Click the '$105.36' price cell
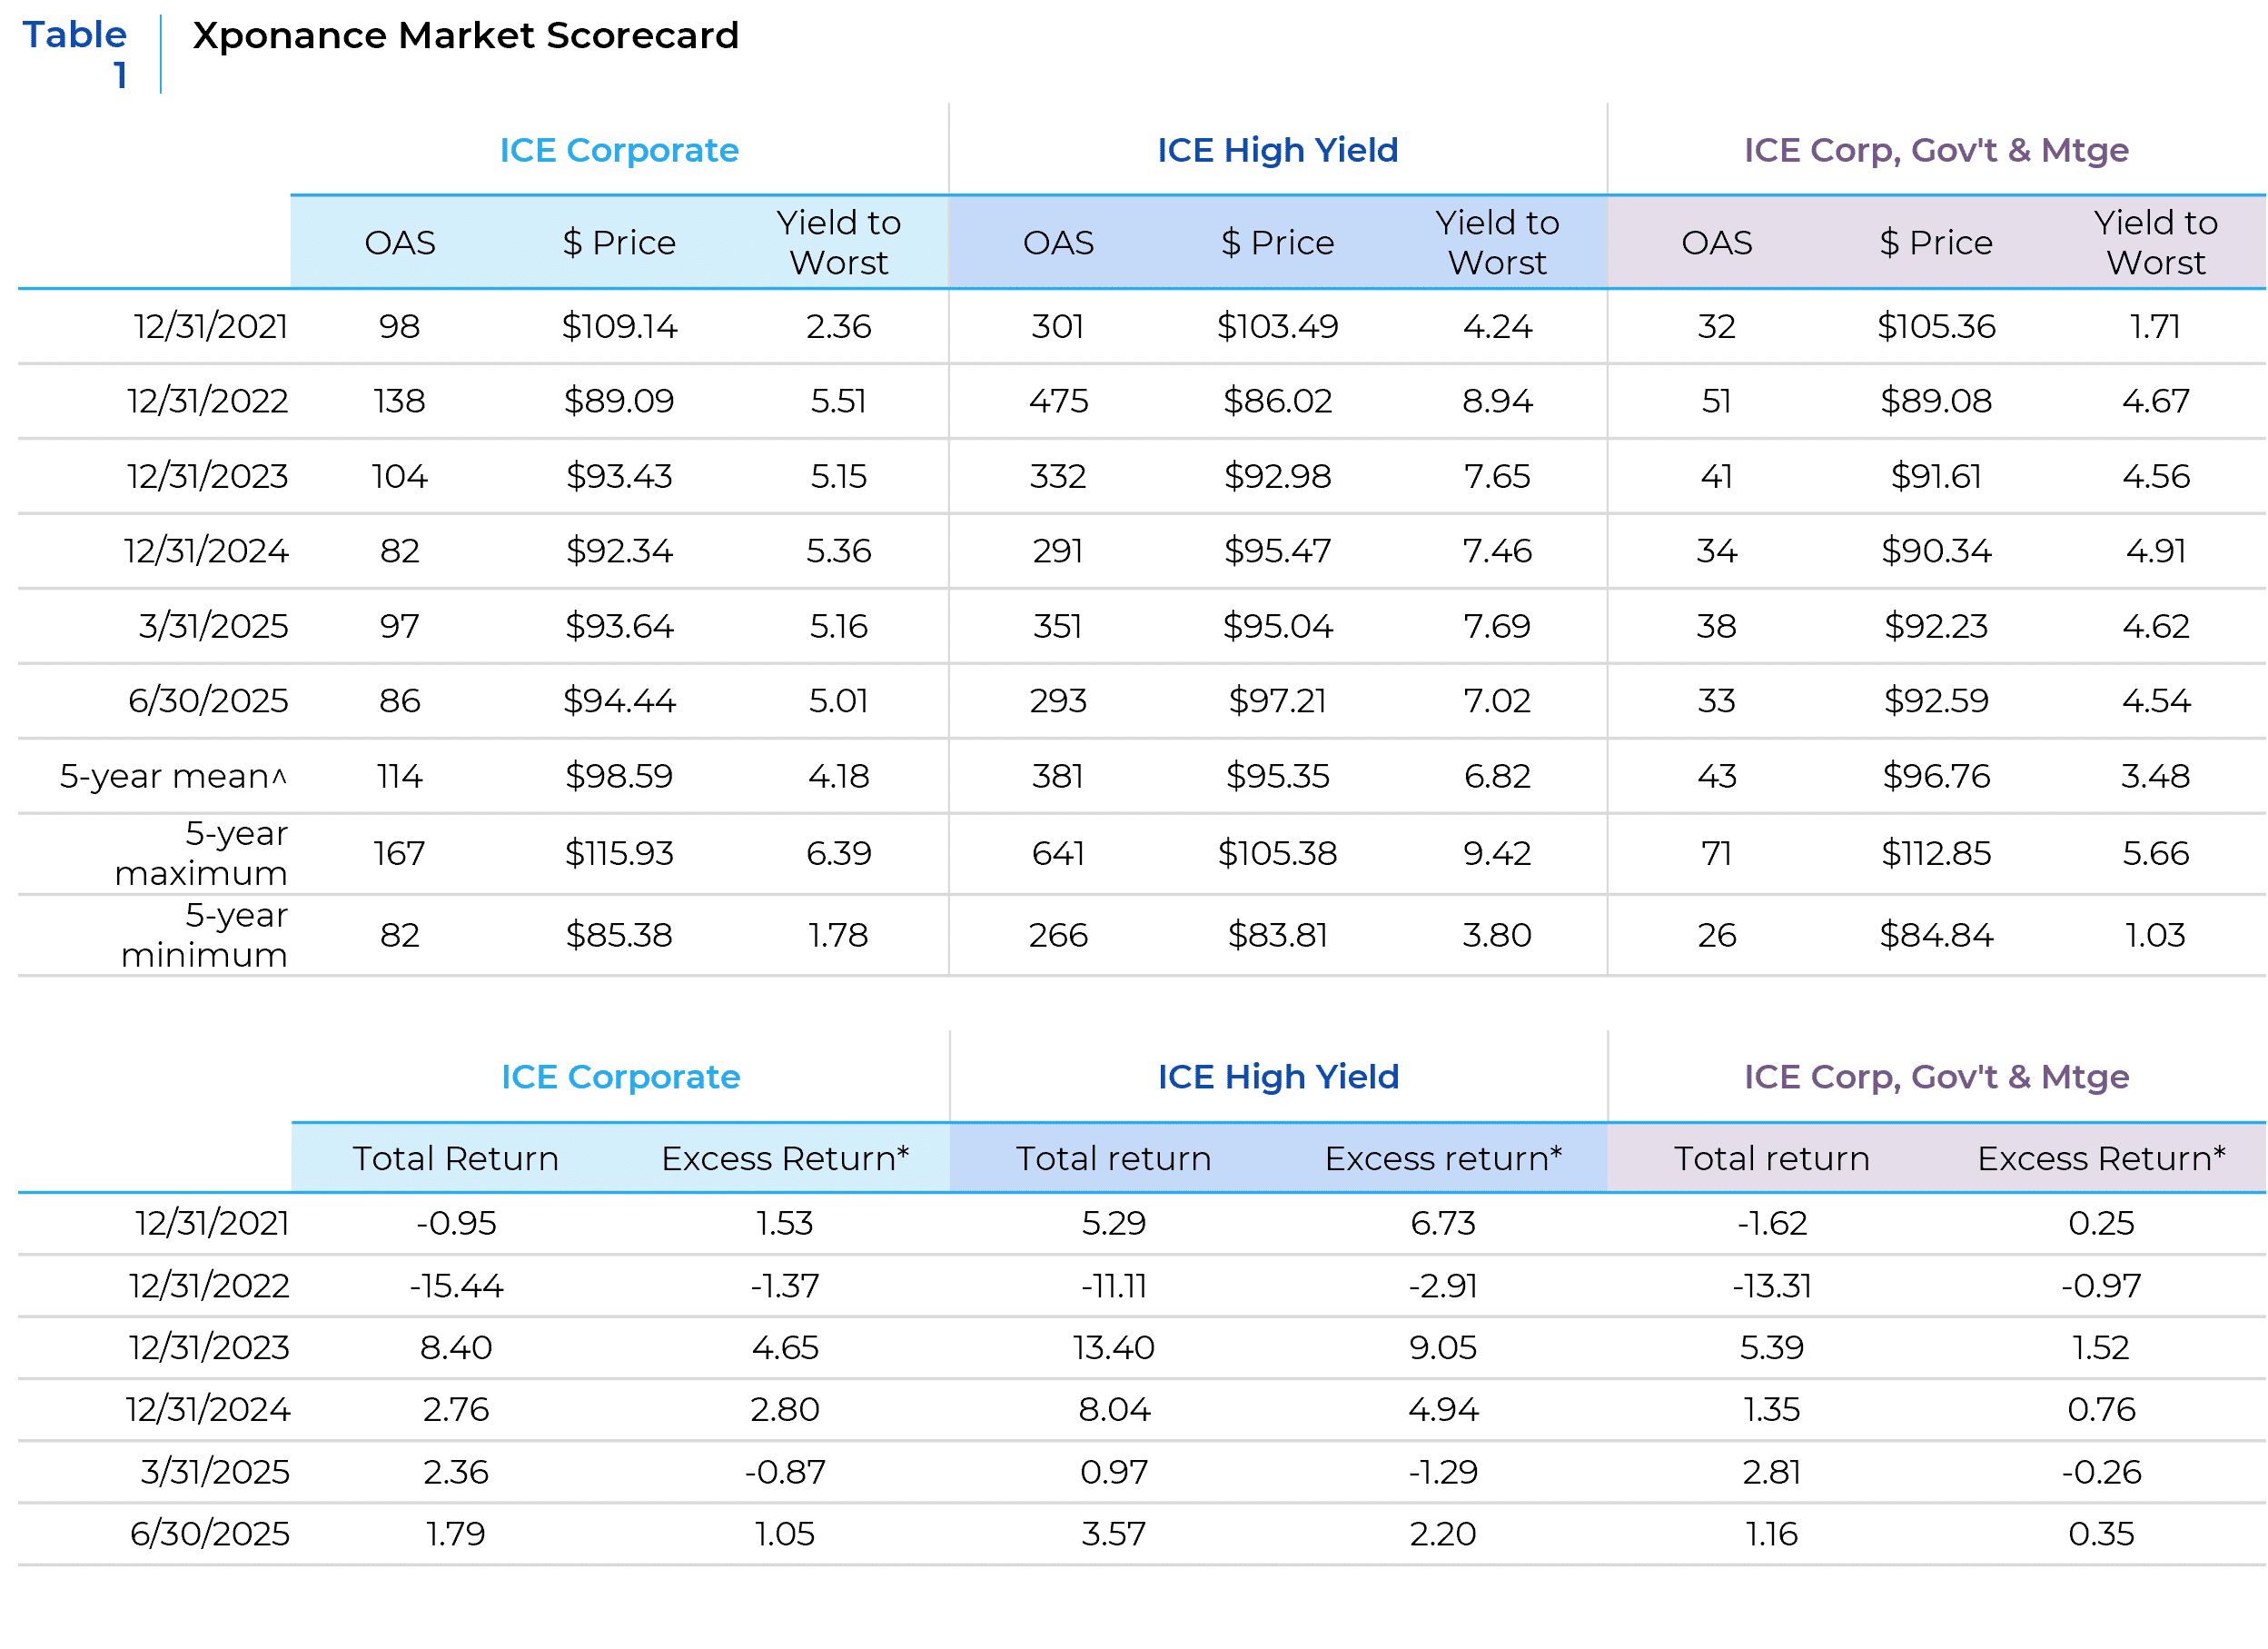 [1936, 326]
